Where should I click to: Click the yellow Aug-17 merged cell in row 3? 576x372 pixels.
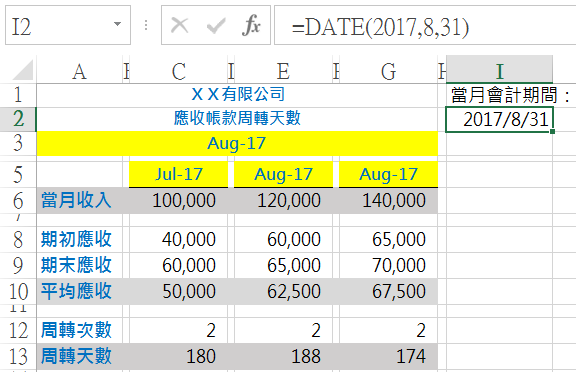[x=237, y=144]
